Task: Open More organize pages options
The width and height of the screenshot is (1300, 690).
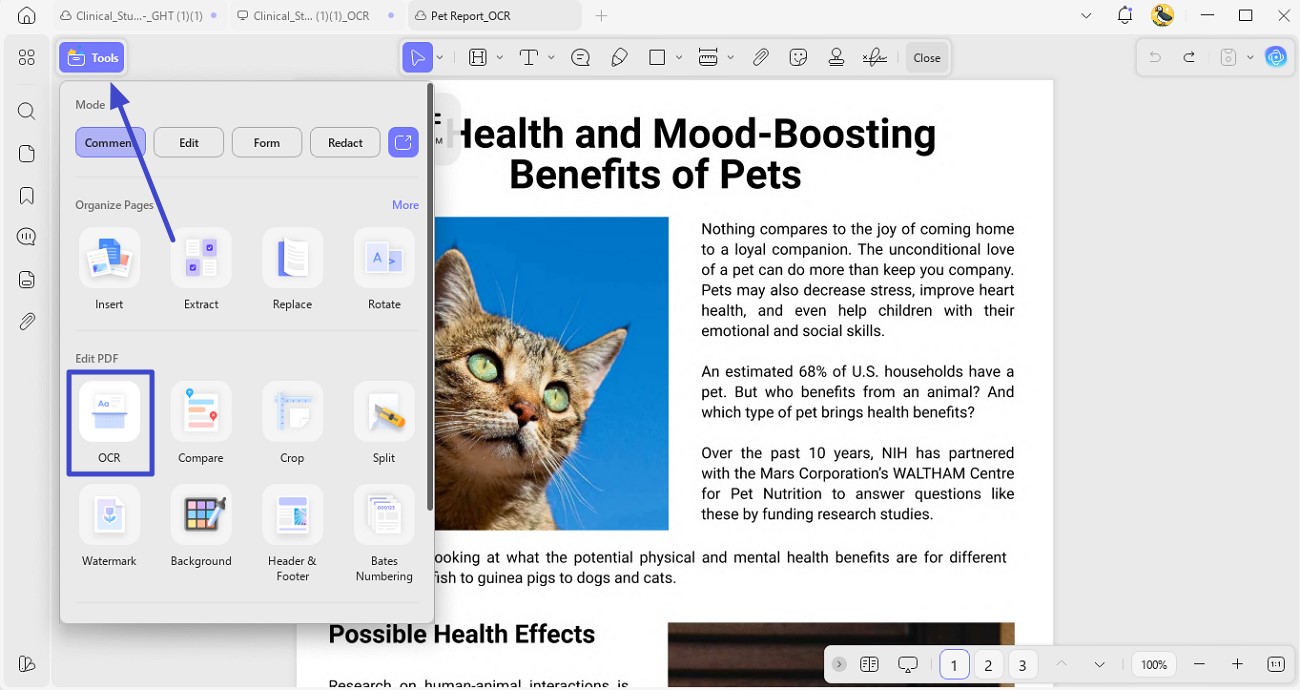Action: click(x=405, y=204)
